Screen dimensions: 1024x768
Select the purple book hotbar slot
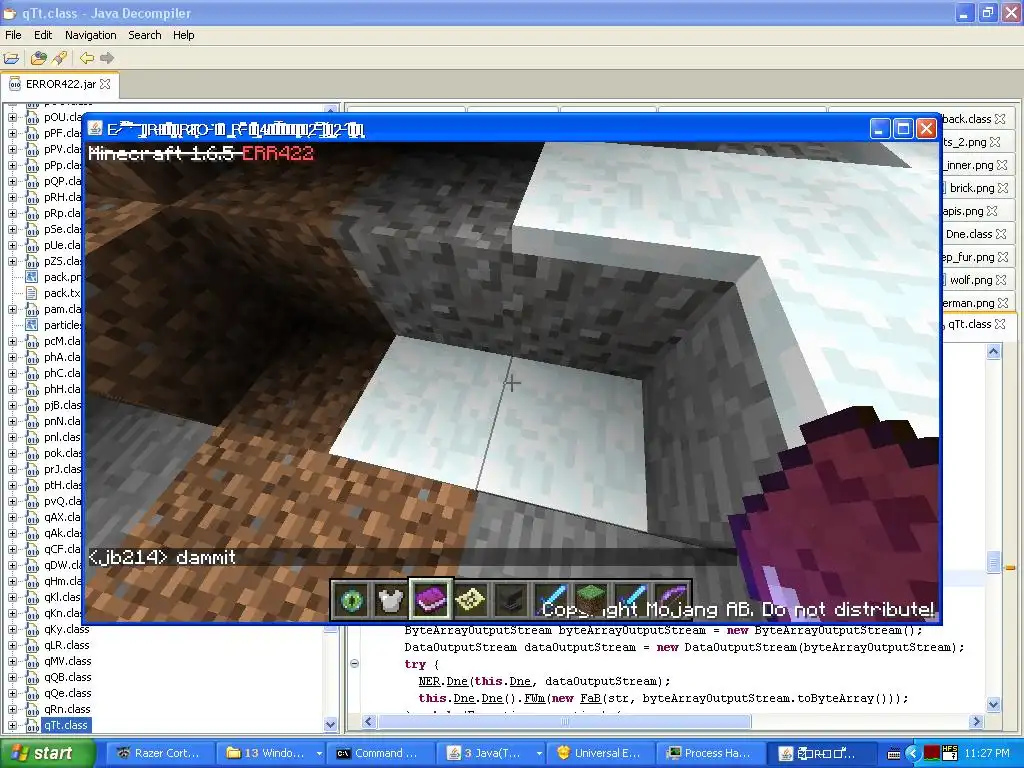[x=430, y=599]
